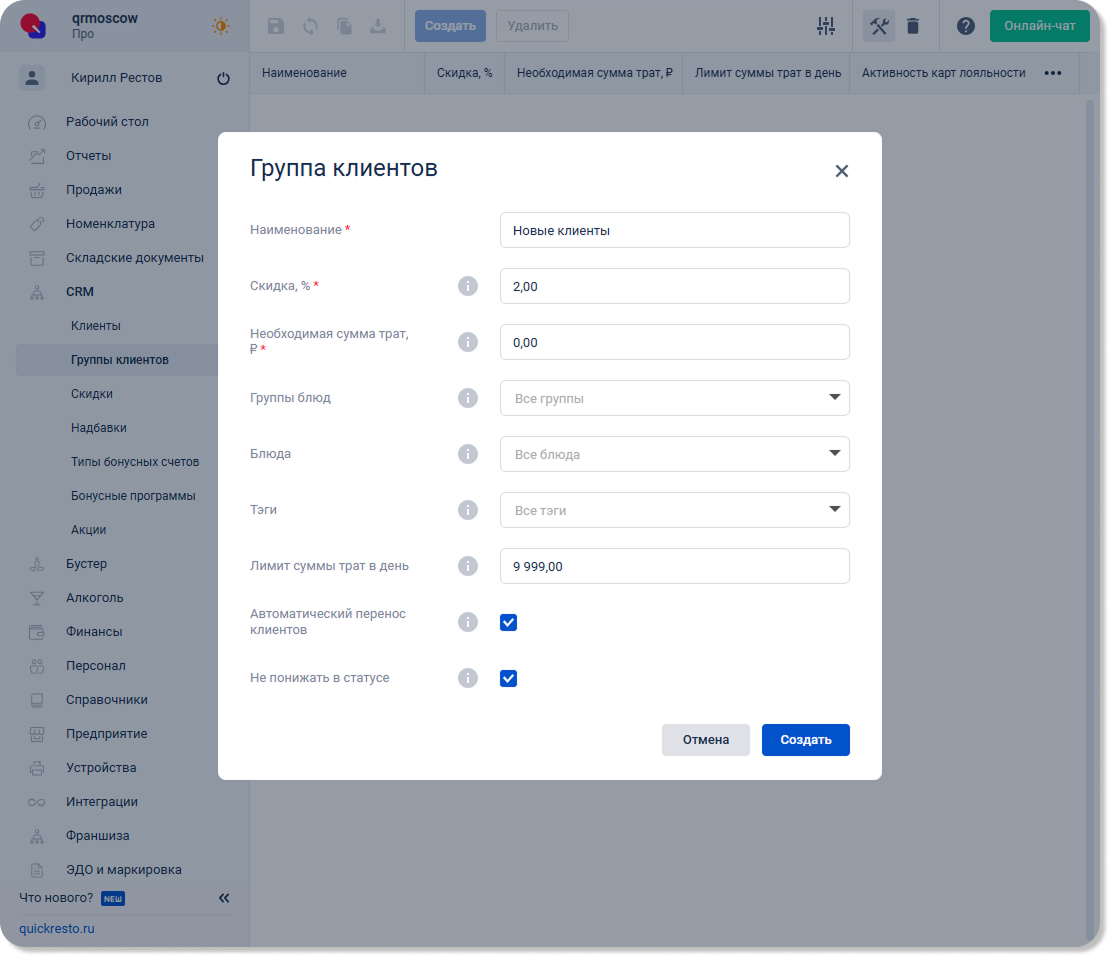
Task: Click the Наименование input field
Action: (674, 230)
